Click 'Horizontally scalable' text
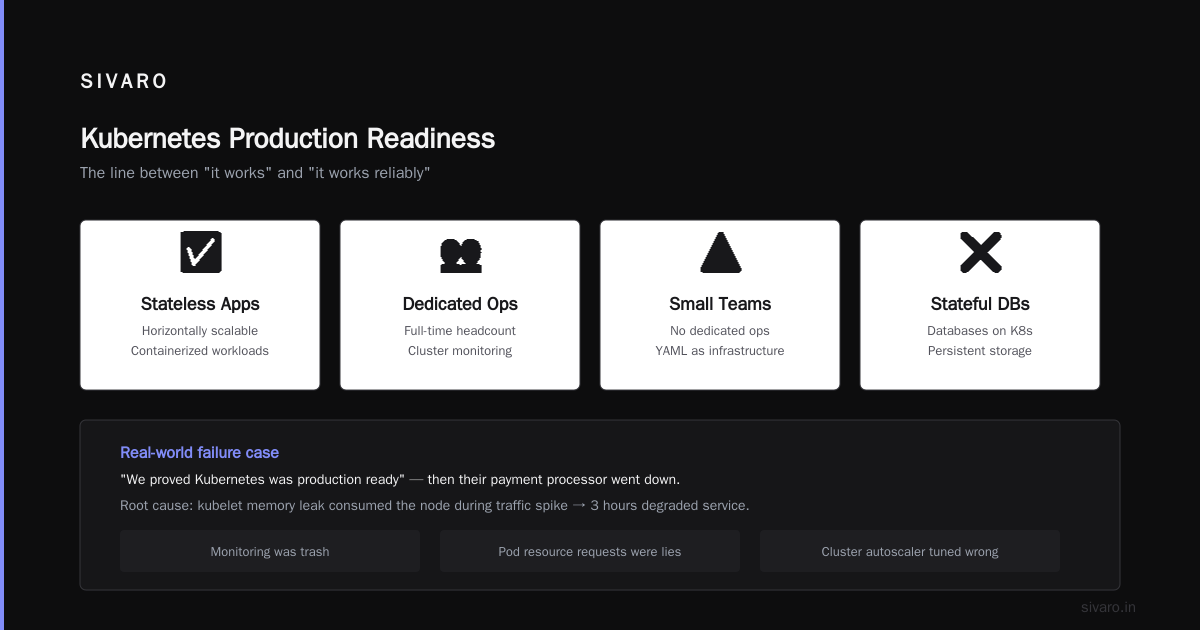 tap(200, 331)
